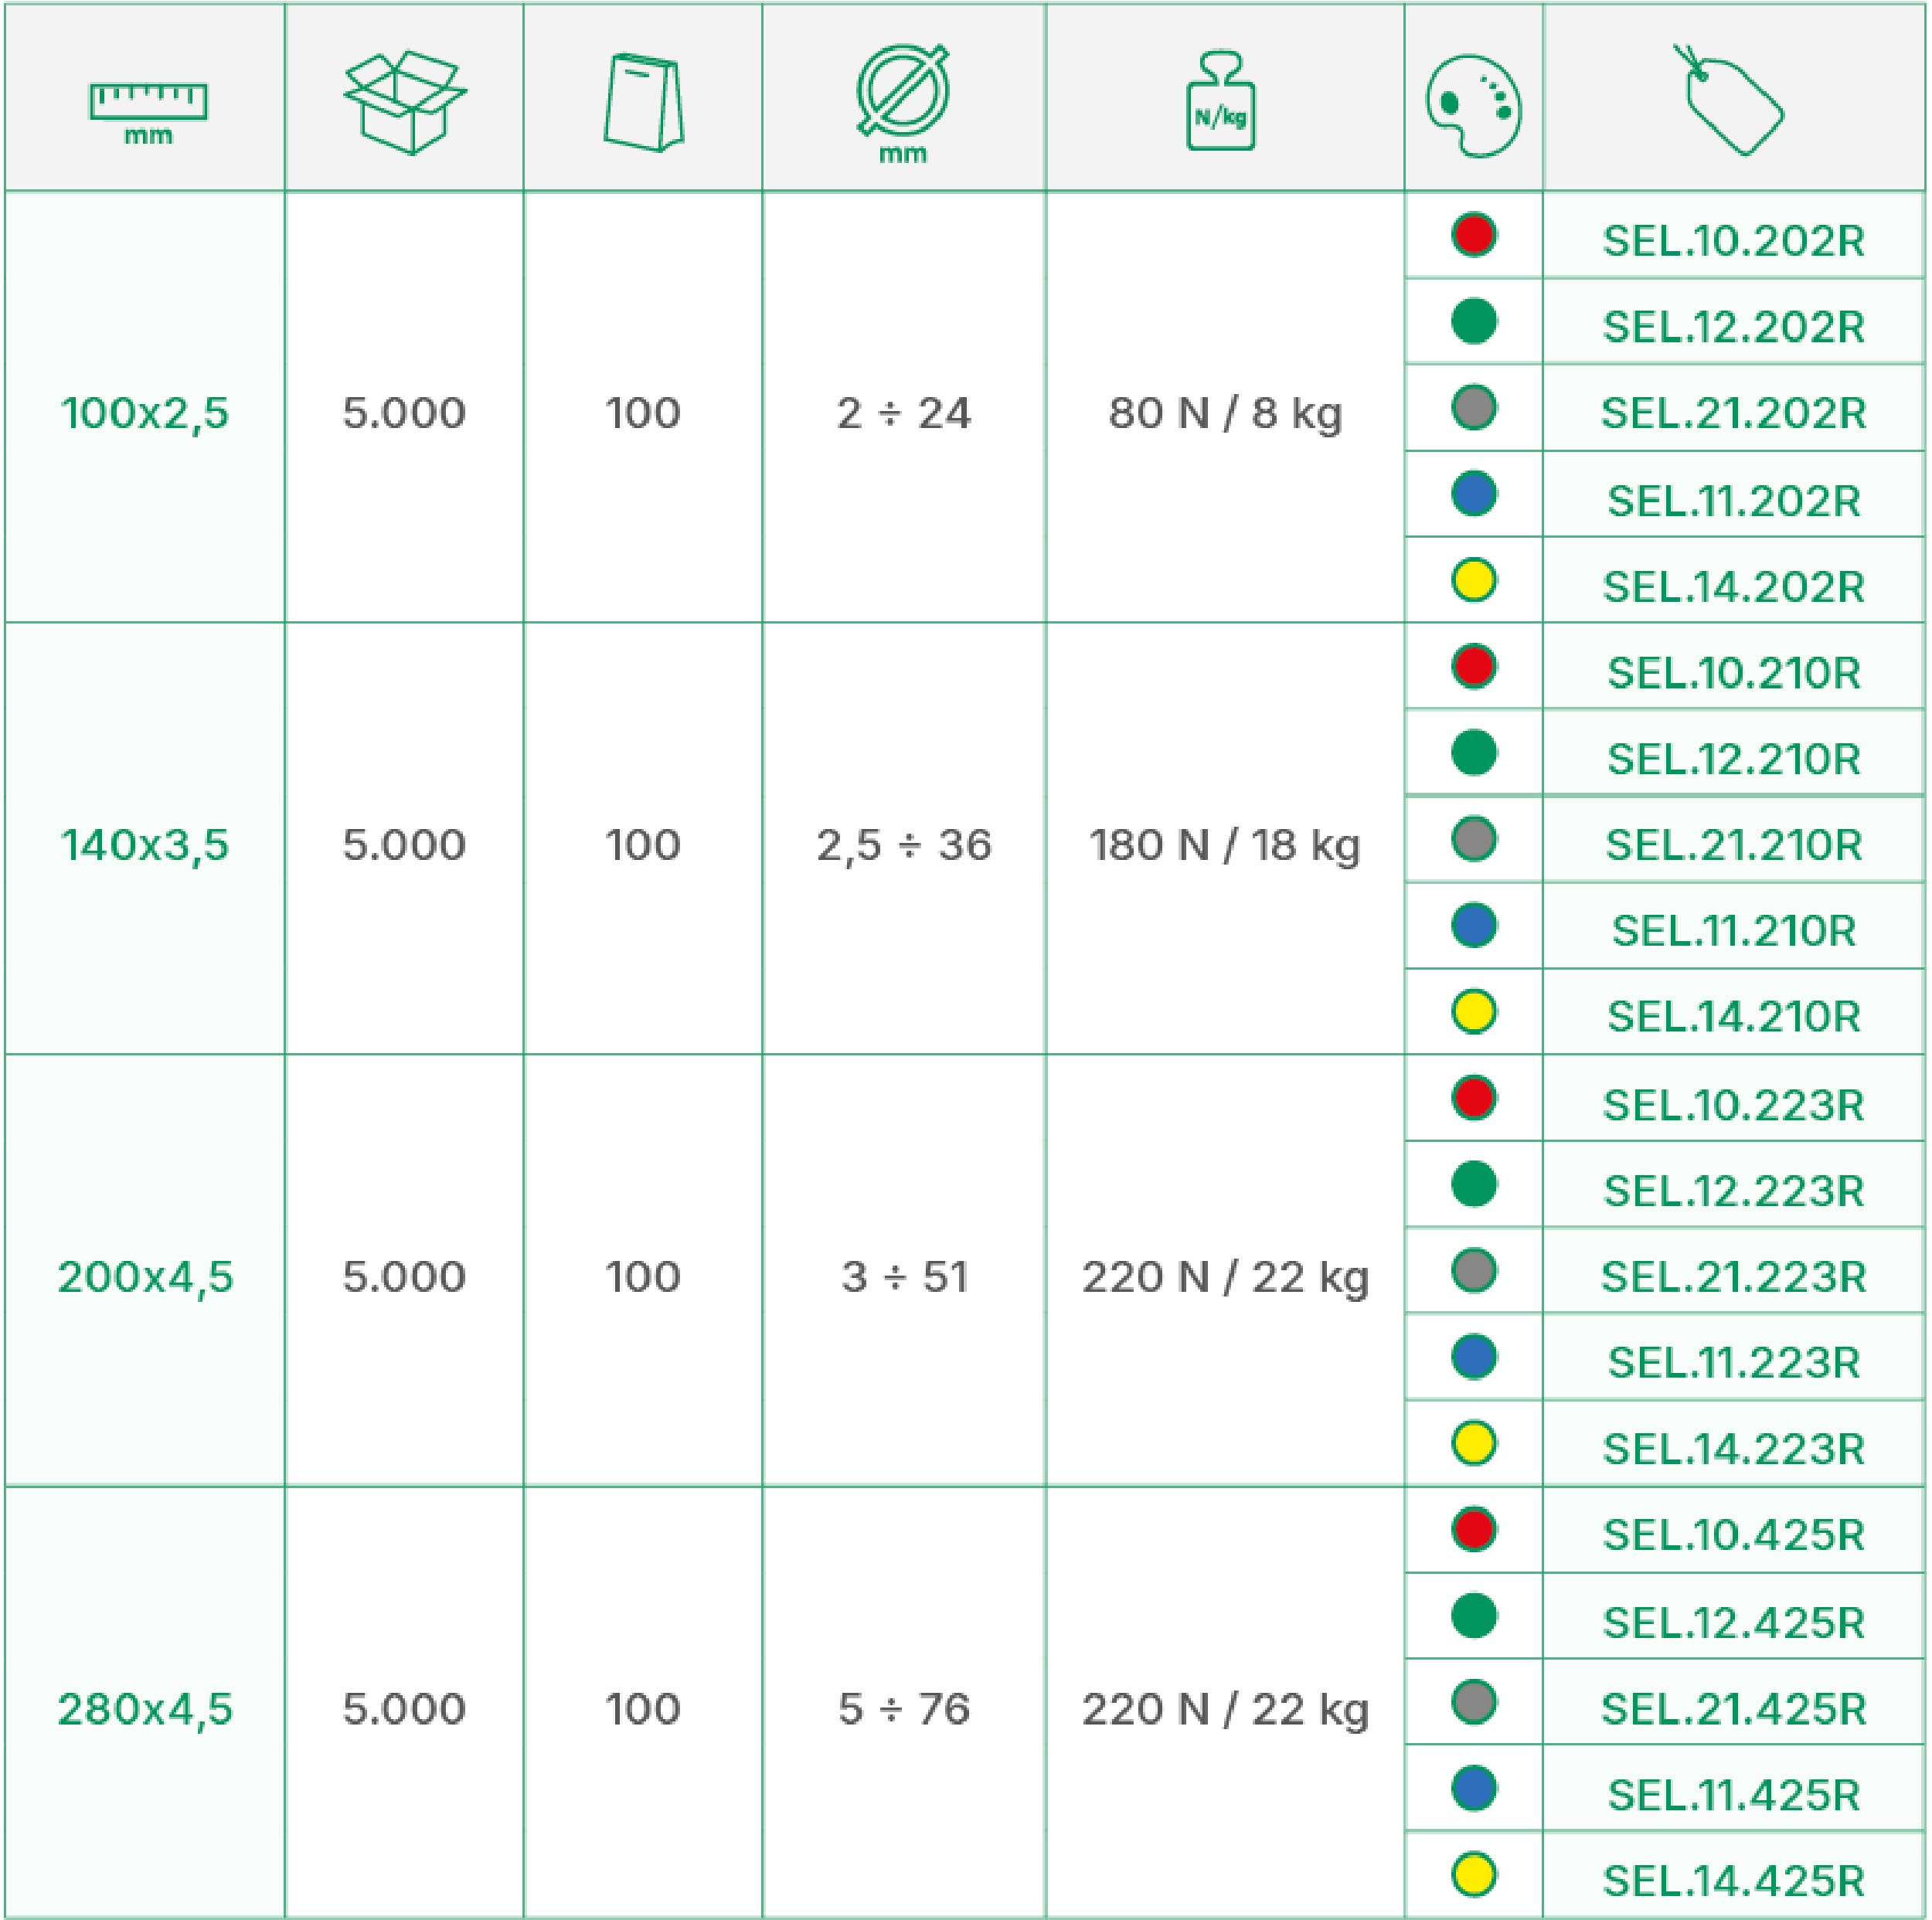Viewport: 1932px width, 1920px height.
Task: Click product code SEL.21.202R
Action: click(x=1733, y=413)
